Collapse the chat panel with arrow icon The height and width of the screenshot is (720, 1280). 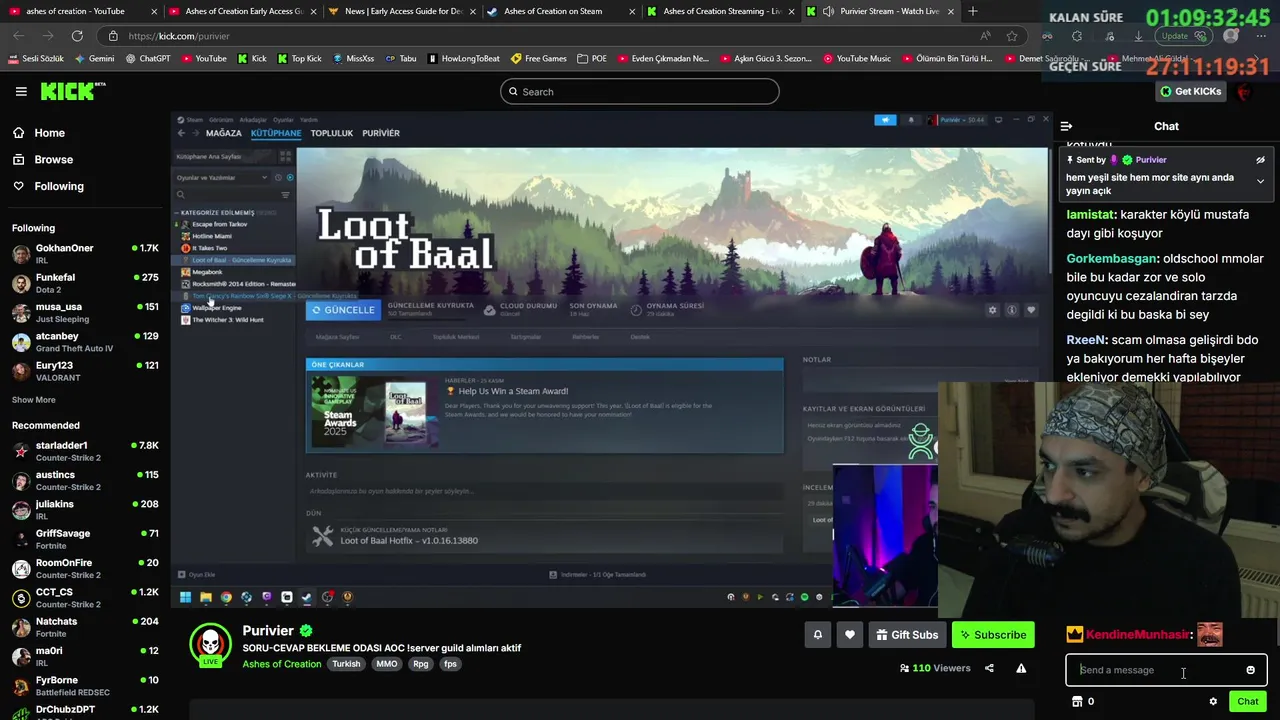(1066, 126)
